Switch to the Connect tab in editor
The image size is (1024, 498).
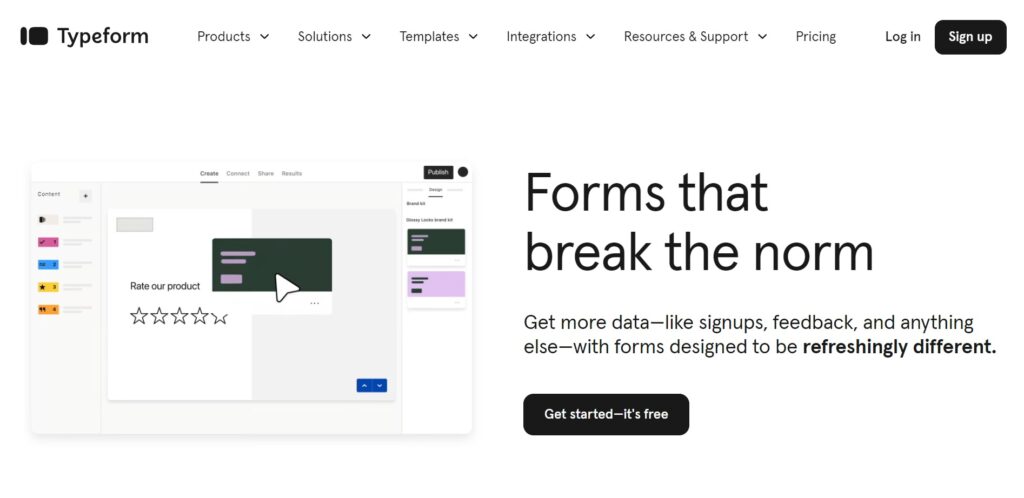click(x=238, y=174)
